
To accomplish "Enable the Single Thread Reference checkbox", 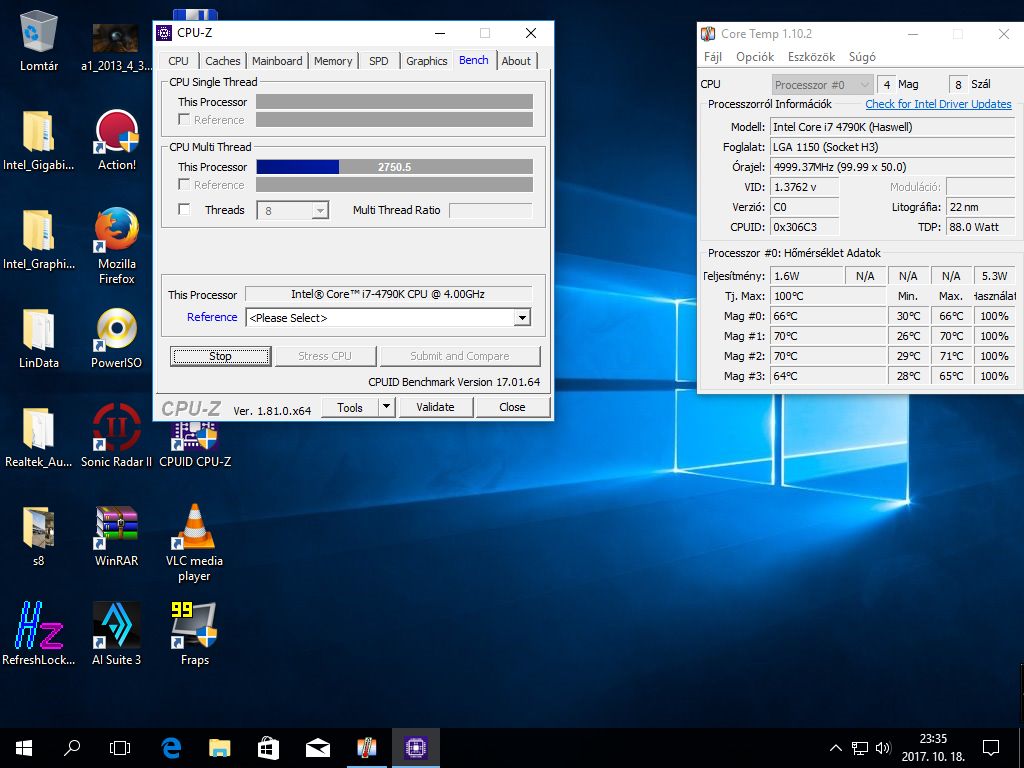I will point(184,120).
